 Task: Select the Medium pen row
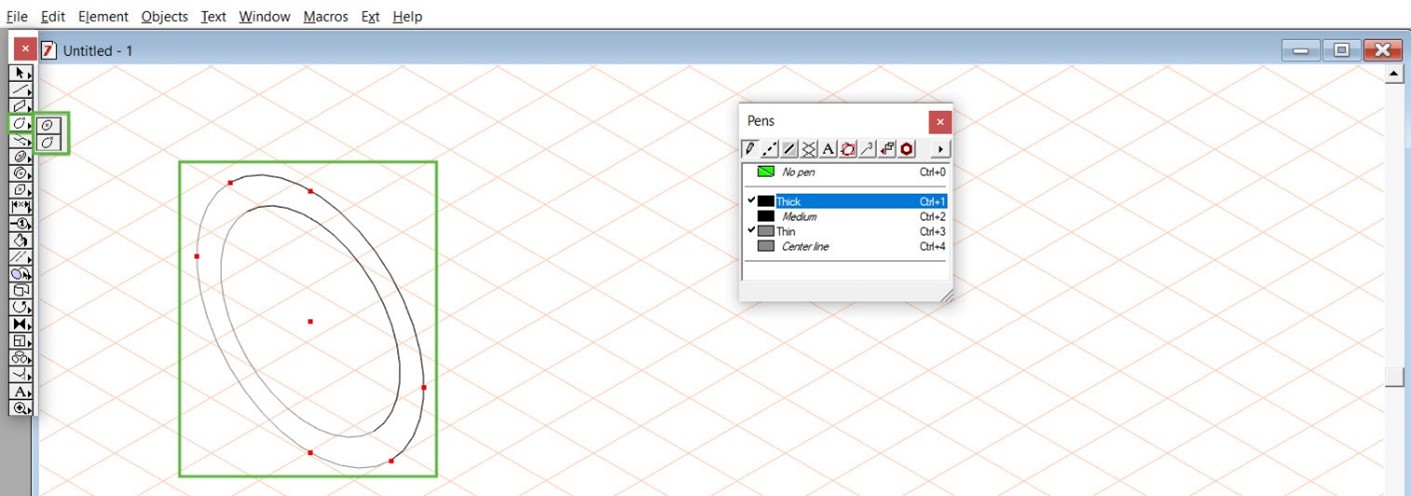pos(845,216)
